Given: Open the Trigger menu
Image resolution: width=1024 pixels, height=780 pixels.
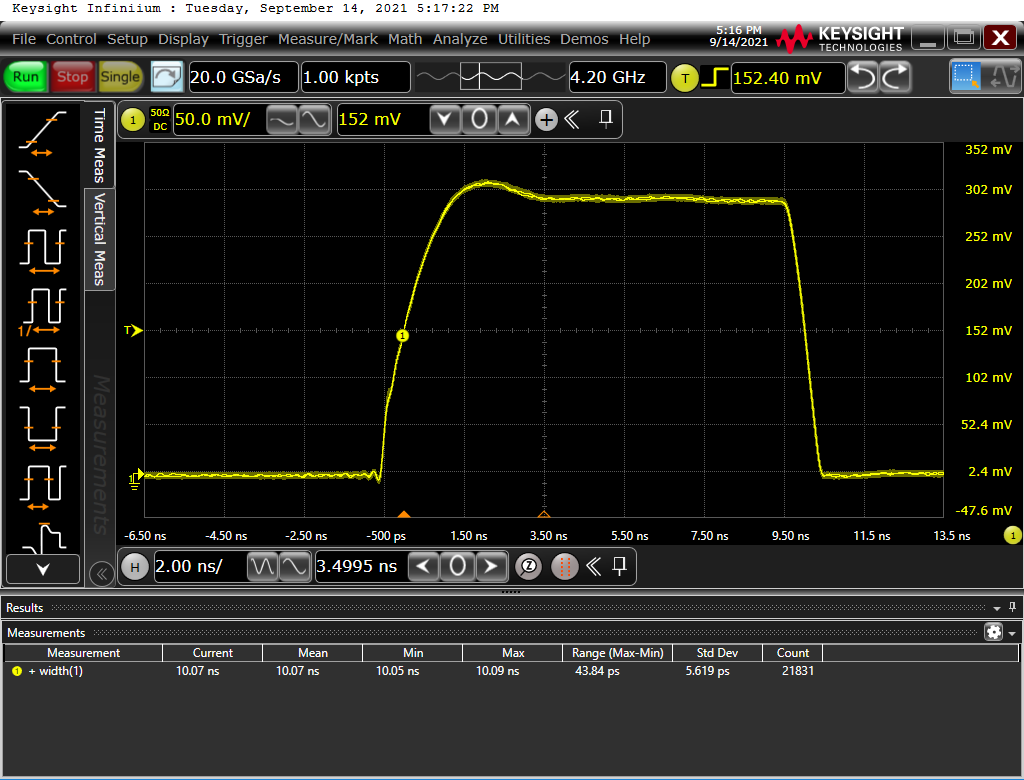Looking at the screenshot, I should [243, 39].
